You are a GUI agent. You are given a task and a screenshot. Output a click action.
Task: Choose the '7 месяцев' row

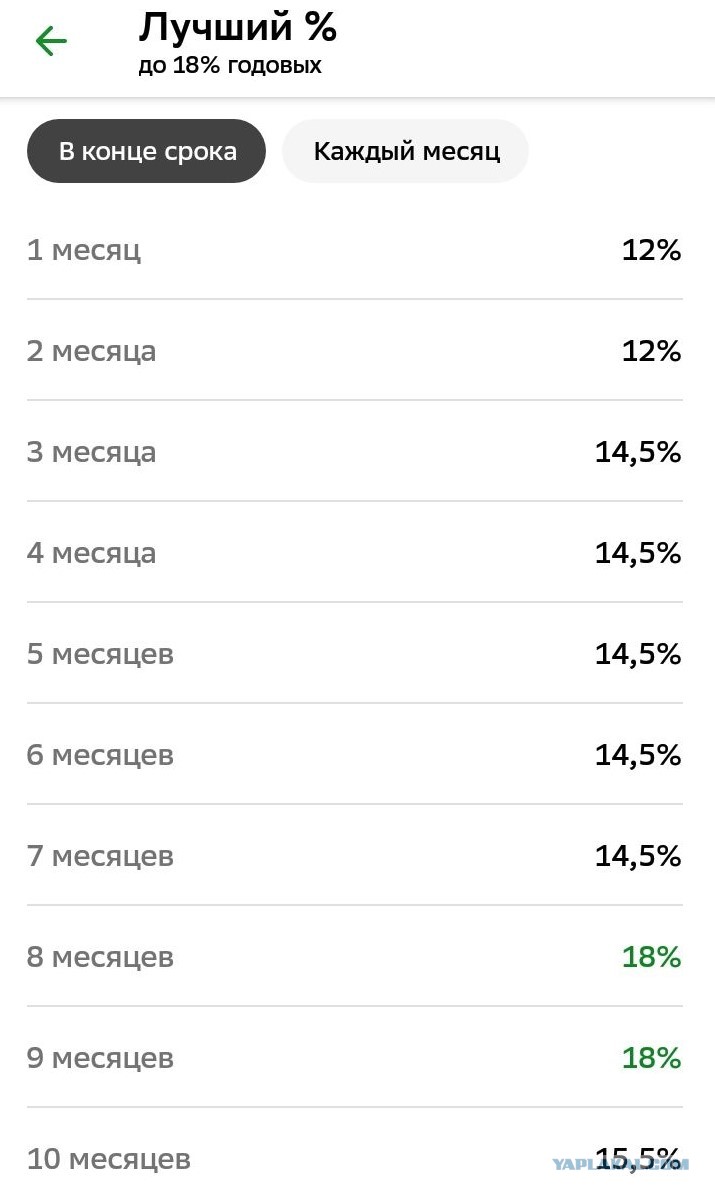[355, 856]
